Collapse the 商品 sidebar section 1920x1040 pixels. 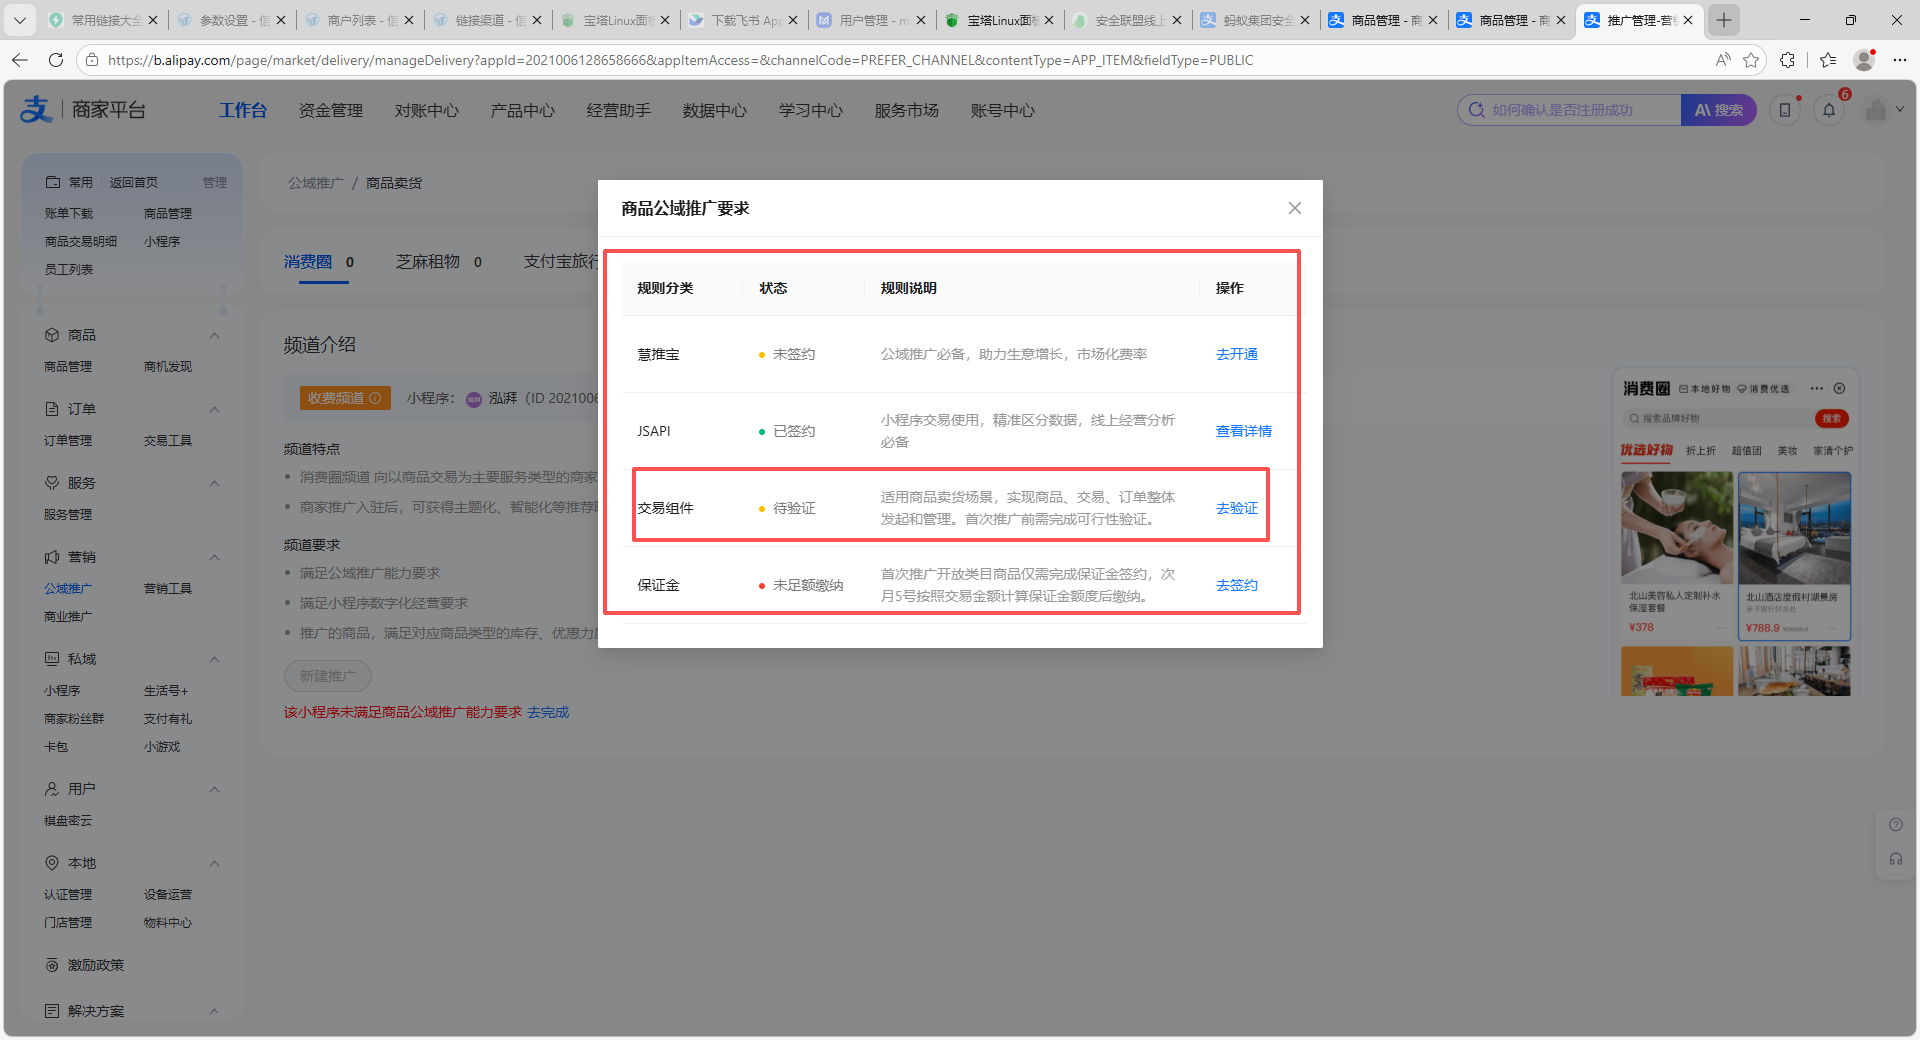coord(214,335)
